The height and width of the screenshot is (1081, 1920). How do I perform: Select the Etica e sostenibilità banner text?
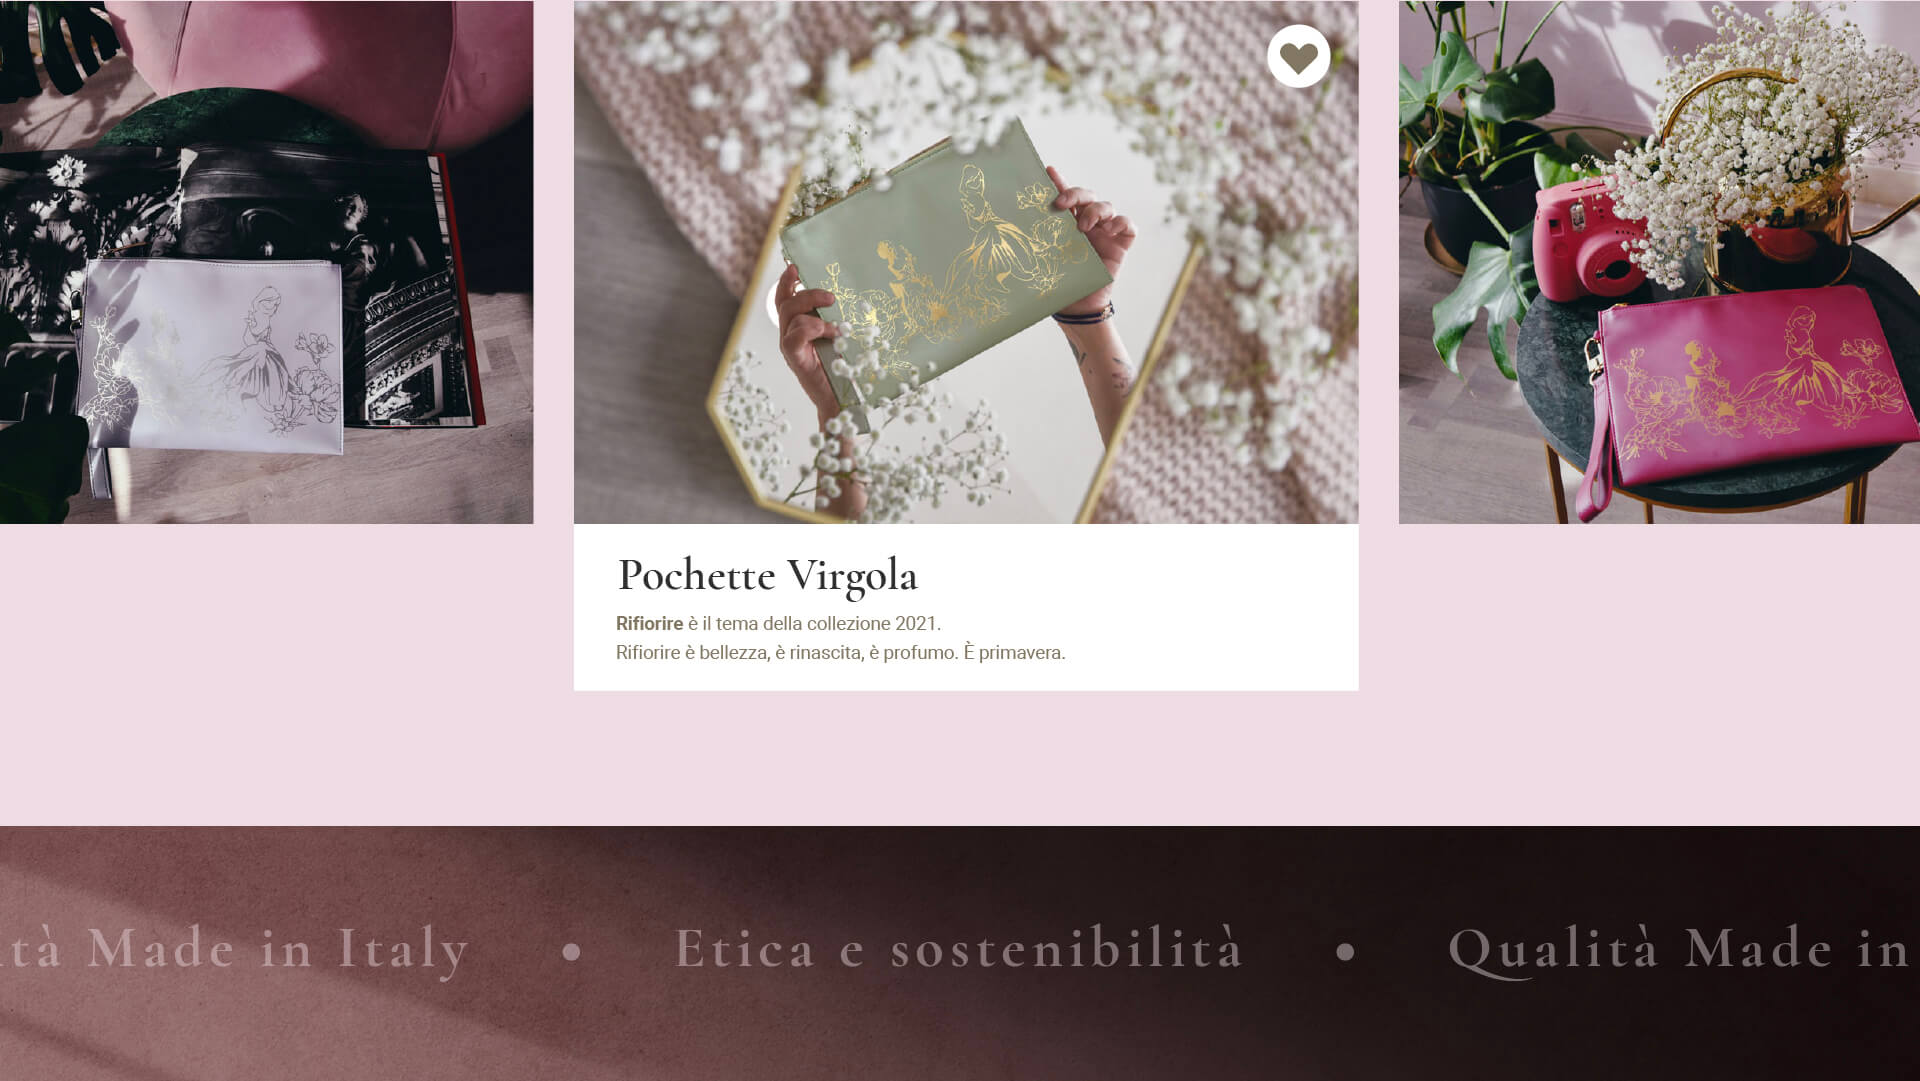(x=959, y=947)
